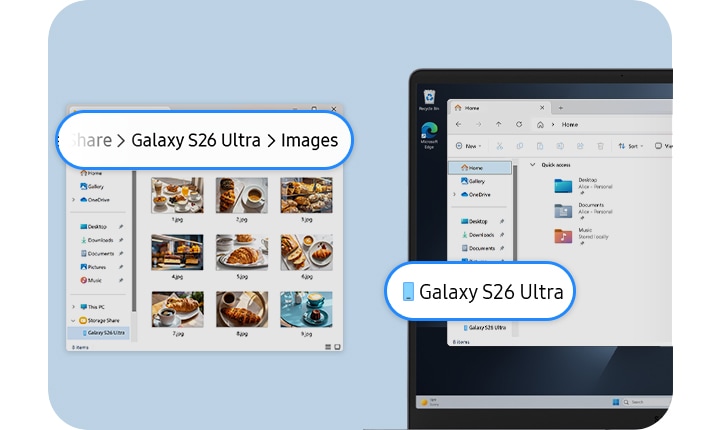This screenshot has height=430, width=720.
Task: Click the Search box on laptop taskbar
Action: point(647,402)
